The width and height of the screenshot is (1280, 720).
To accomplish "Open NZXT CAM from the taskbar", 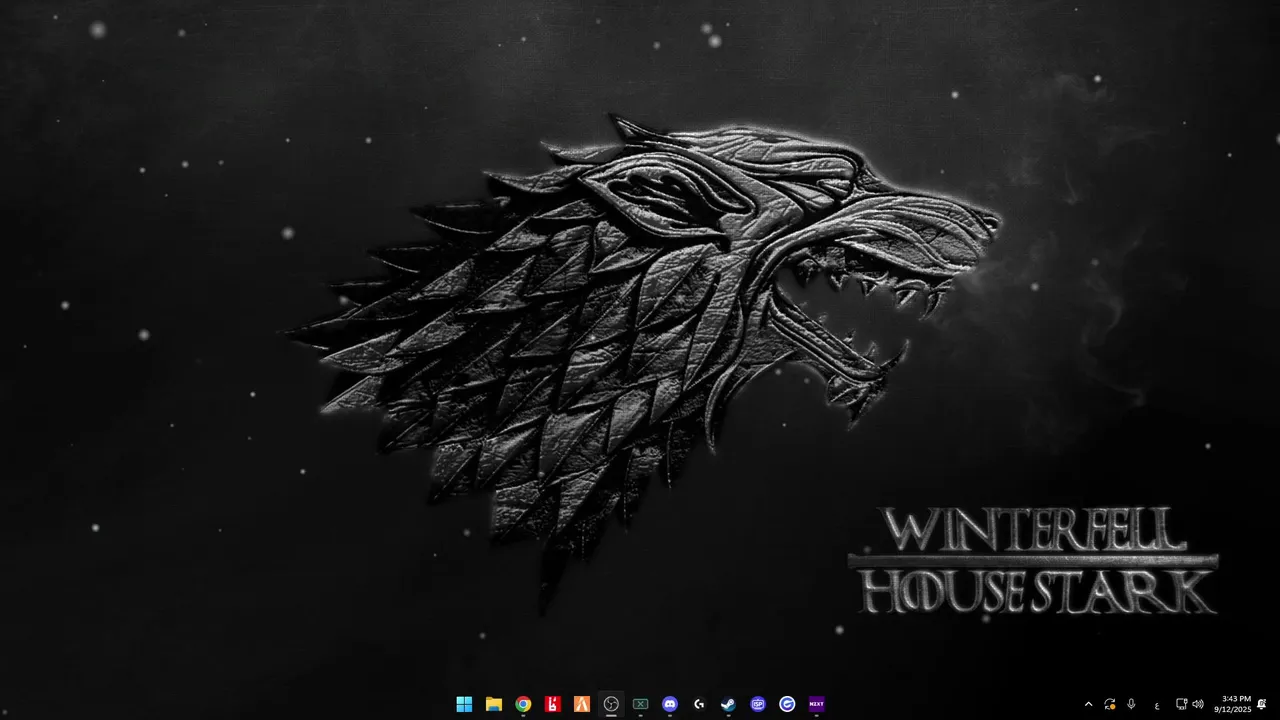I will click(x=816, y=704).
